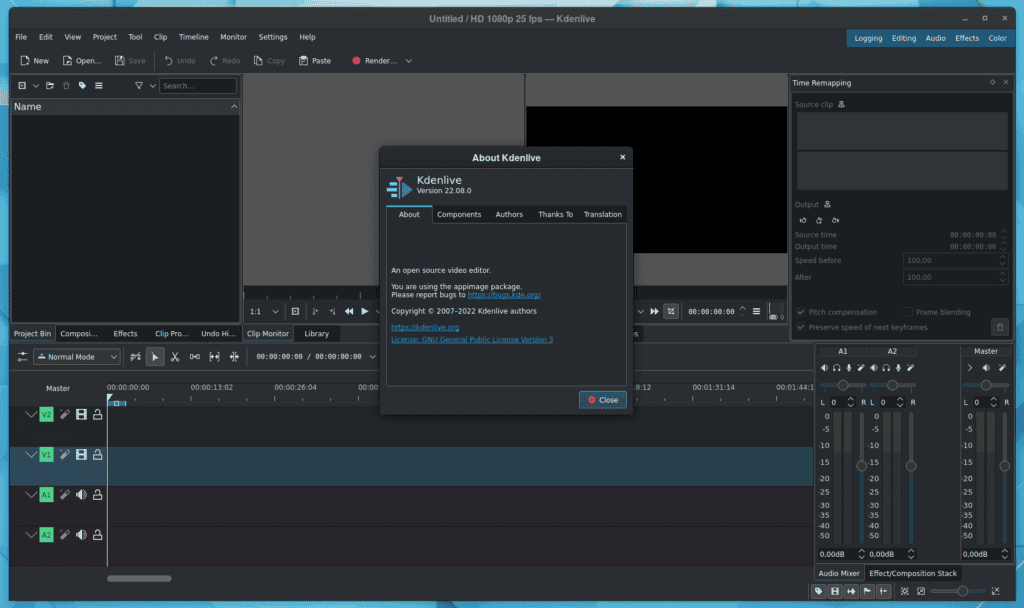
Task: Click the Open project toolbar button
Action: [x=82, y=61]
